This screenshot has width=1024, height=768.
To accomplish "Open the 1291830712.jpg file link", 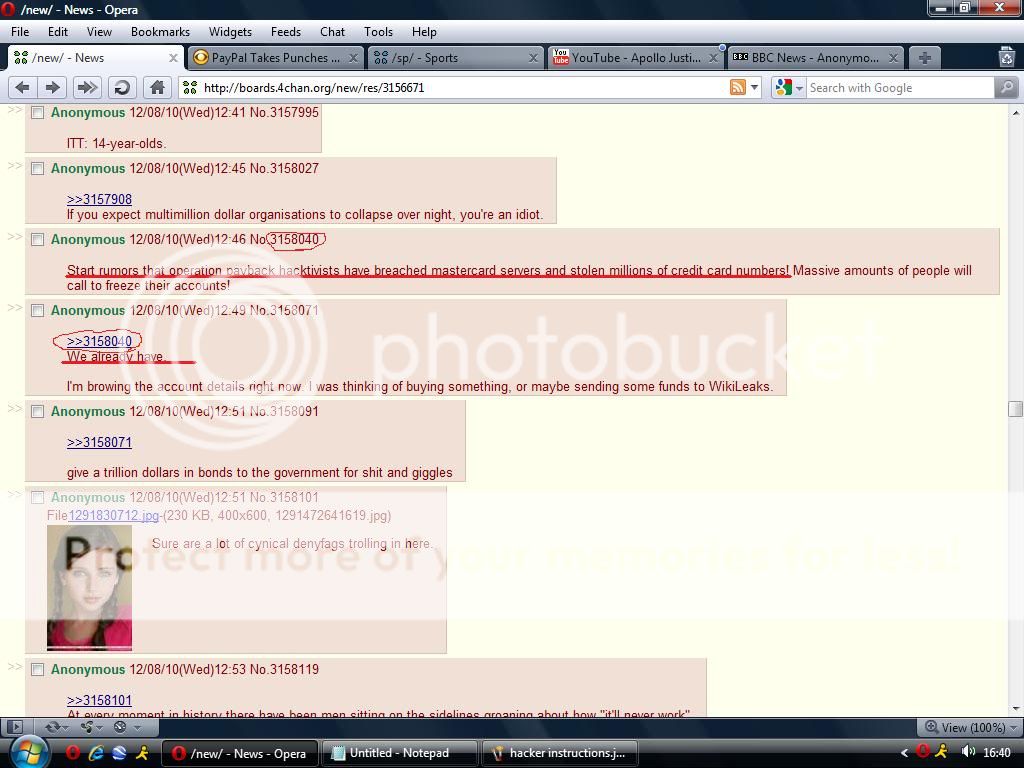I will [113, 516].
